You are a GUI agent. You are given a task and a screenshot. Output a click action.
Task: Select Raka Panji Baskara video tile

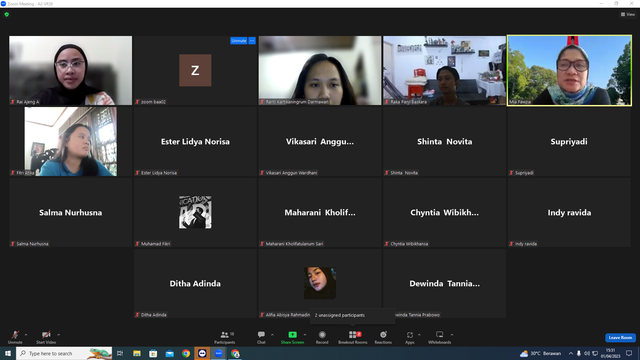pos(444,70)
